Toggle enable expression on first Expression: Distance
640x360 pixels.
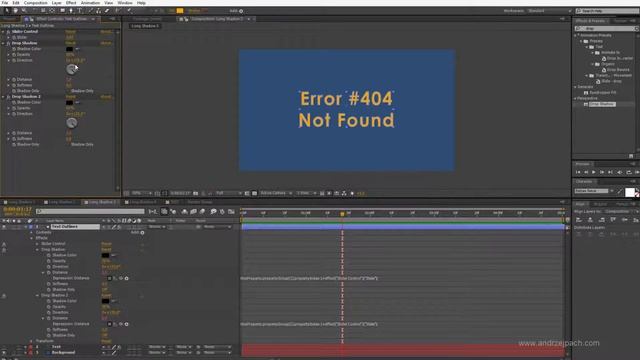click(x=109, y=278)
